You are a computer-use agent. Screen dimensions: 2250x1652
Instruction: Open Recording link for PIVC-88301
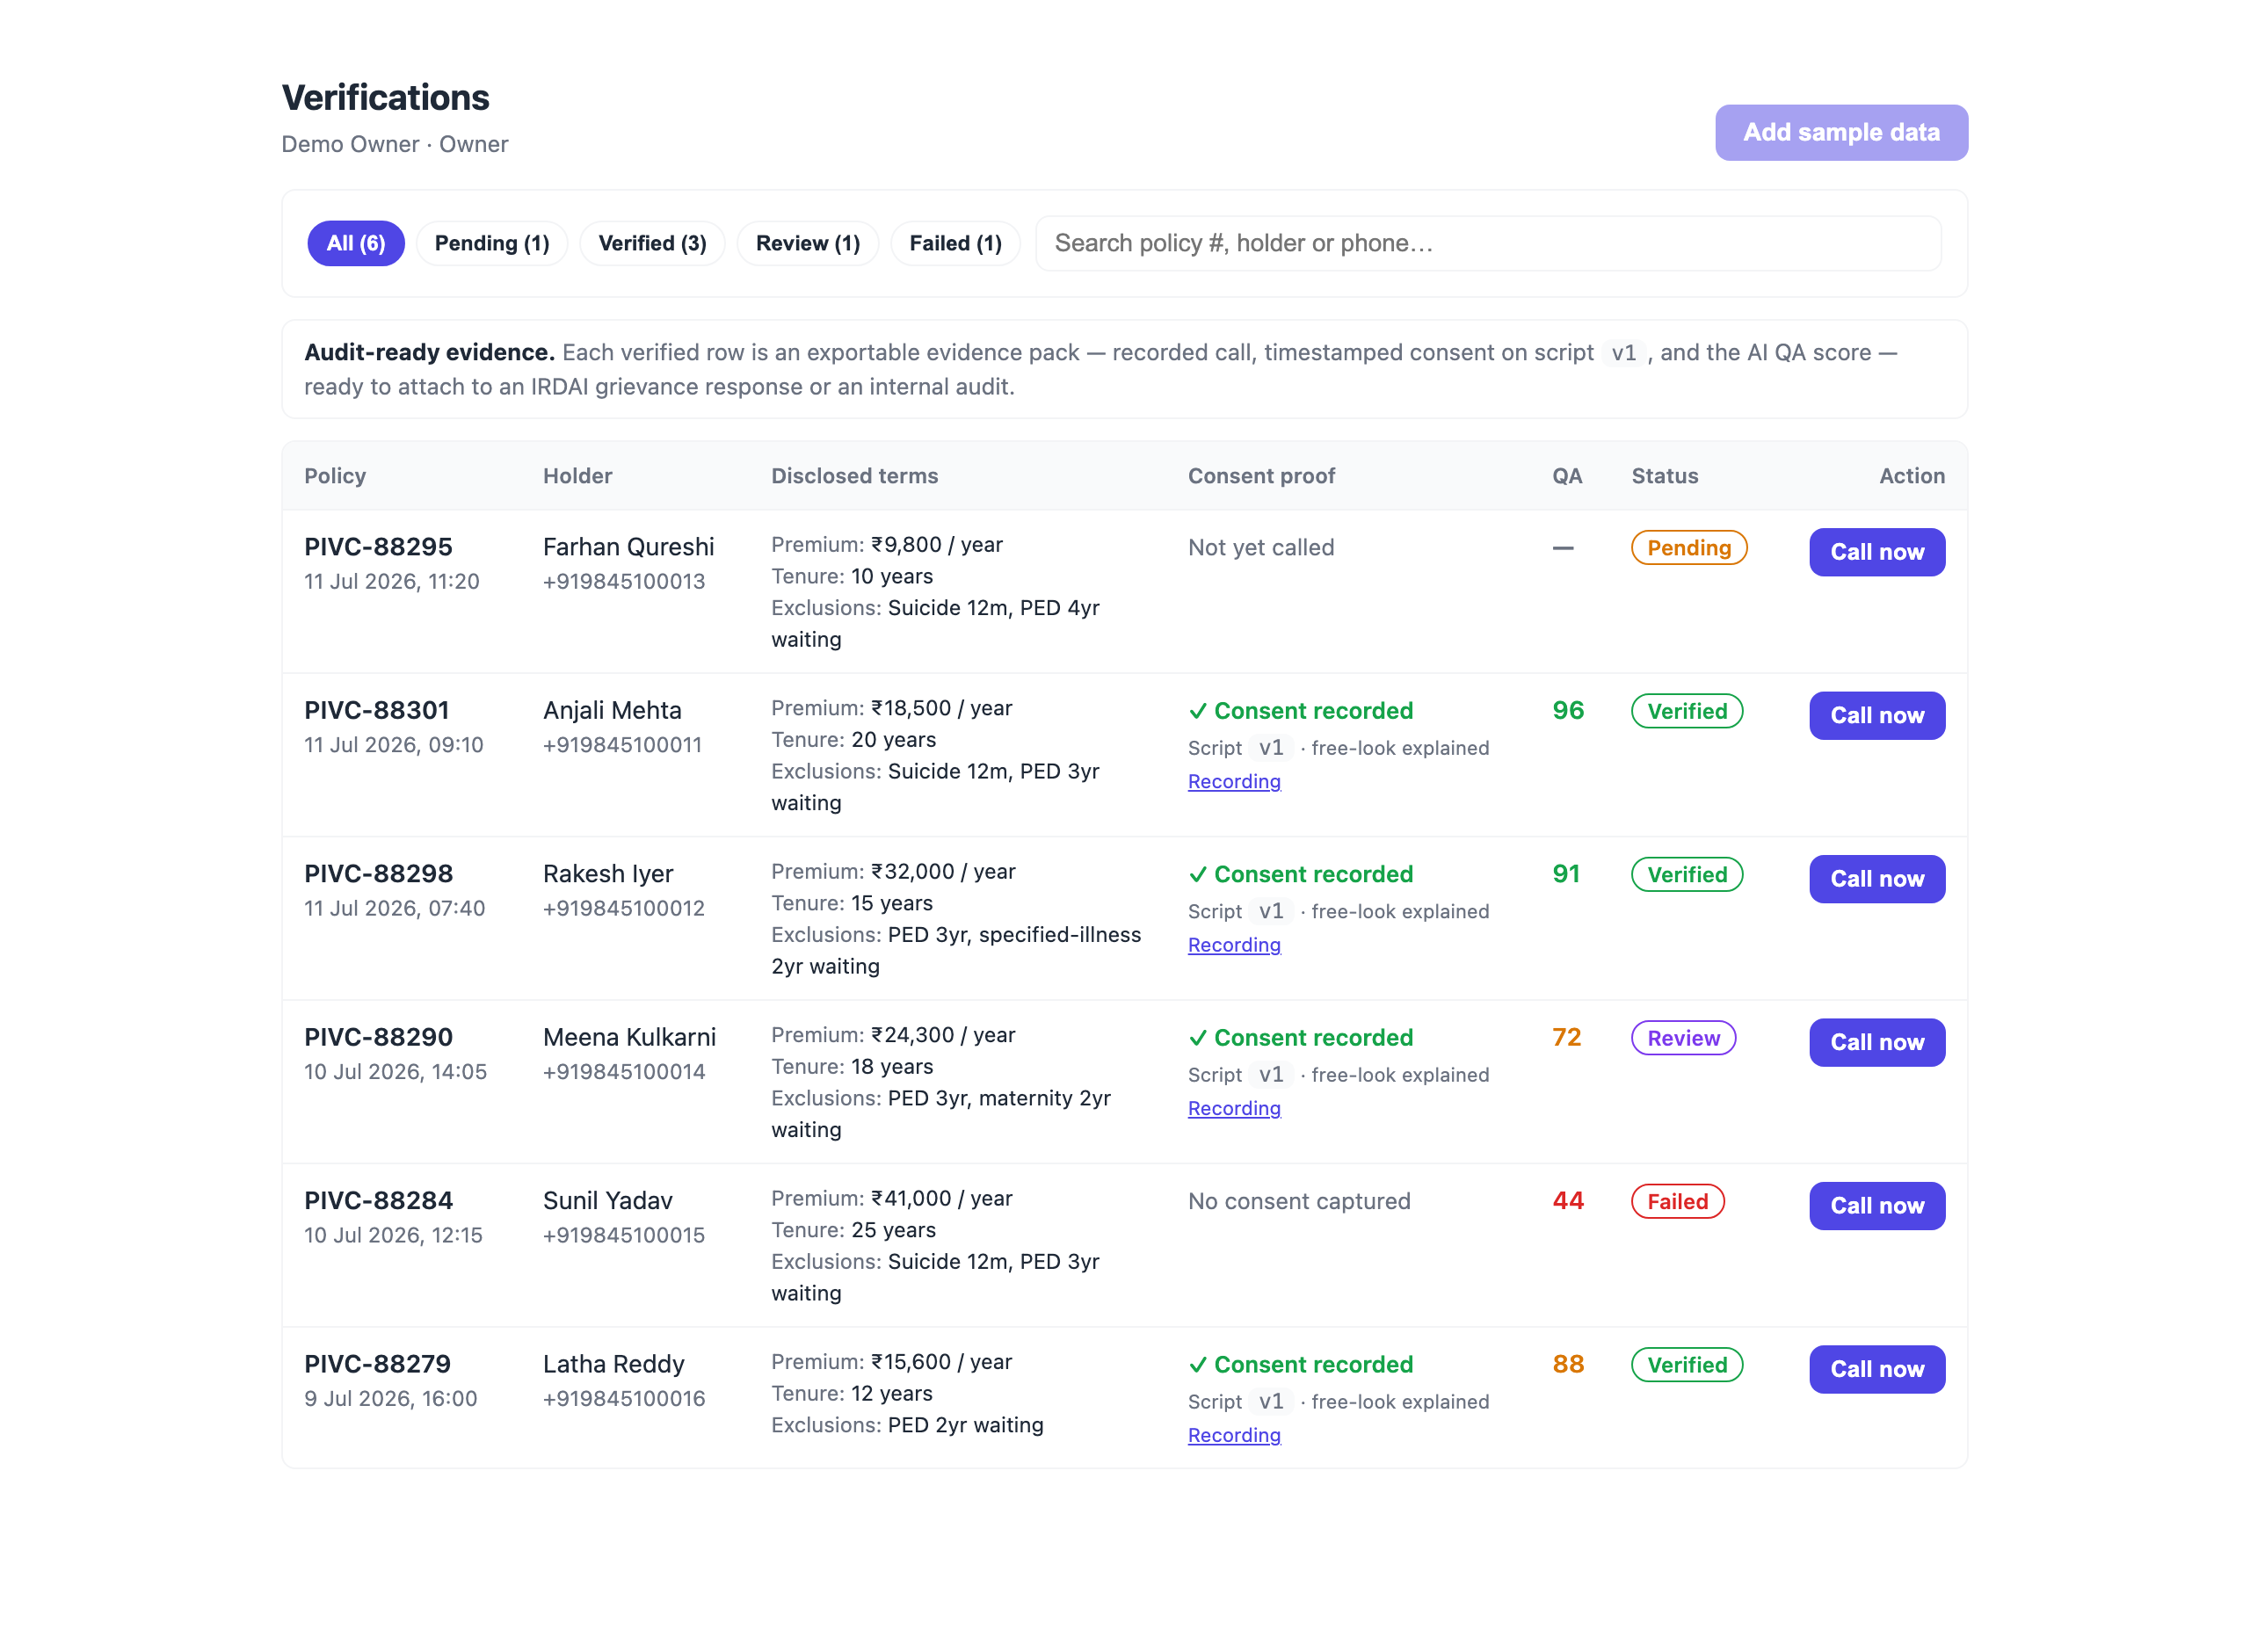(1233, 781)
